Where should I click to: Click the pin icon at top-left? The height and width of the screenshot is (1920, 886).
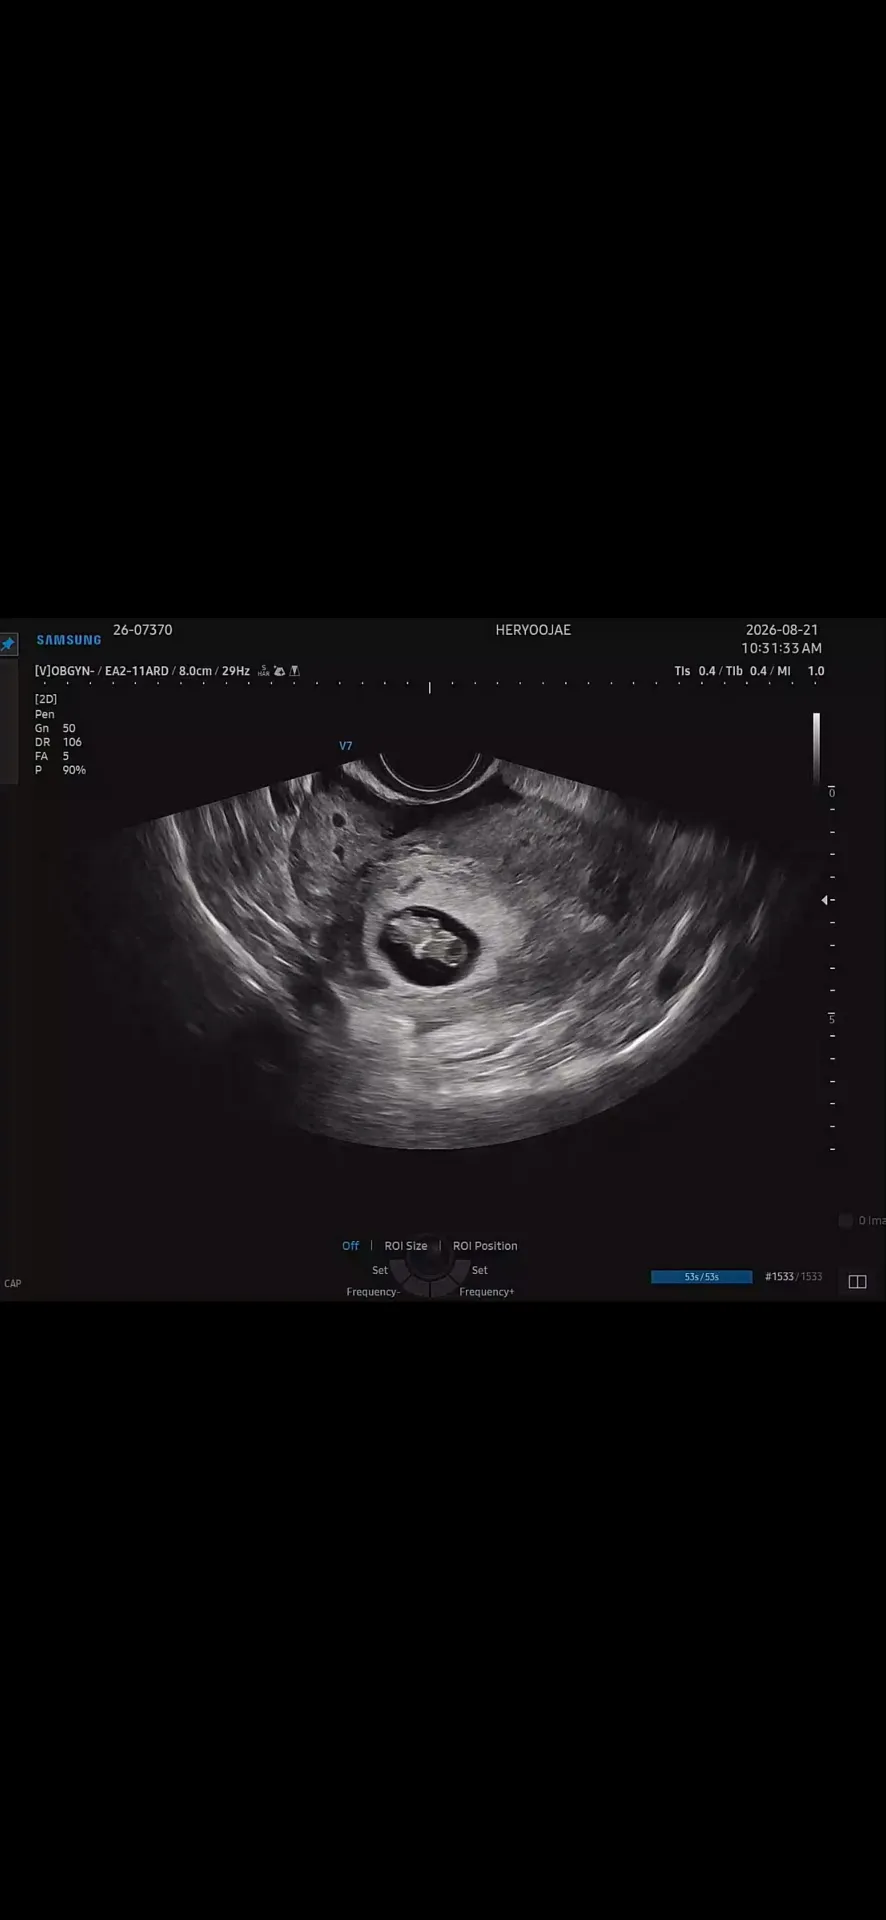8,644
